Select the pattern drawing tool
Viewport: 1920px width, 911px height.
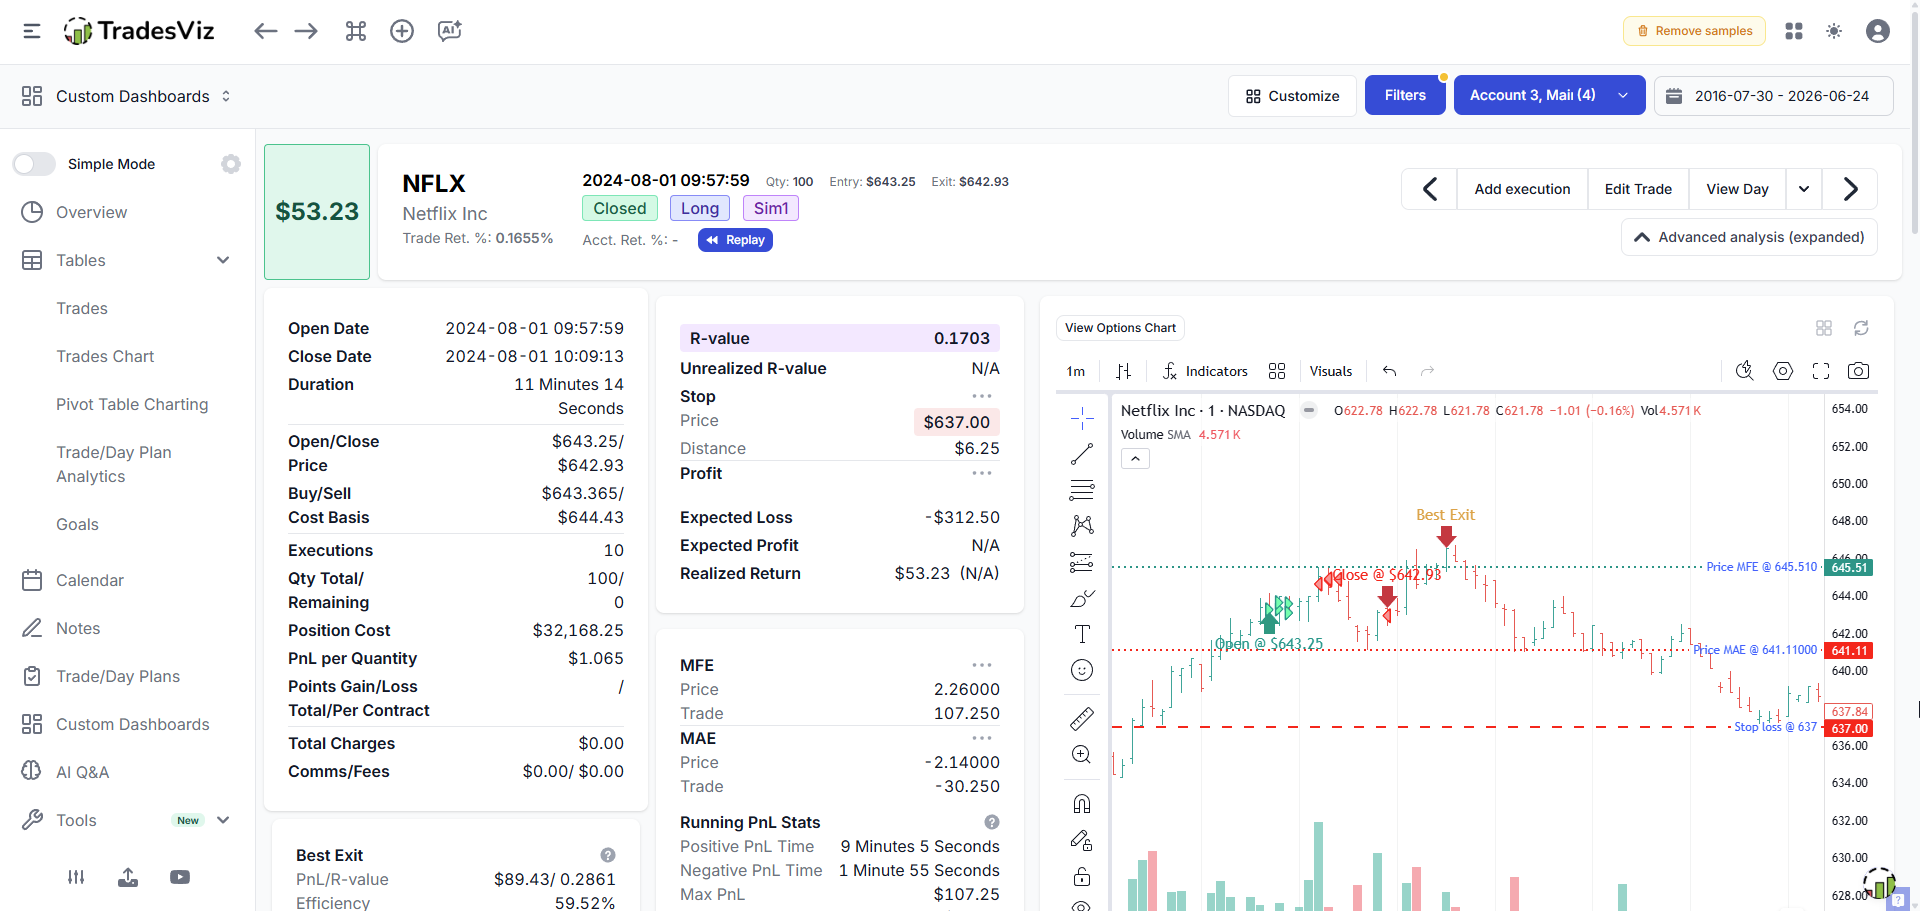click(1082, 526)
